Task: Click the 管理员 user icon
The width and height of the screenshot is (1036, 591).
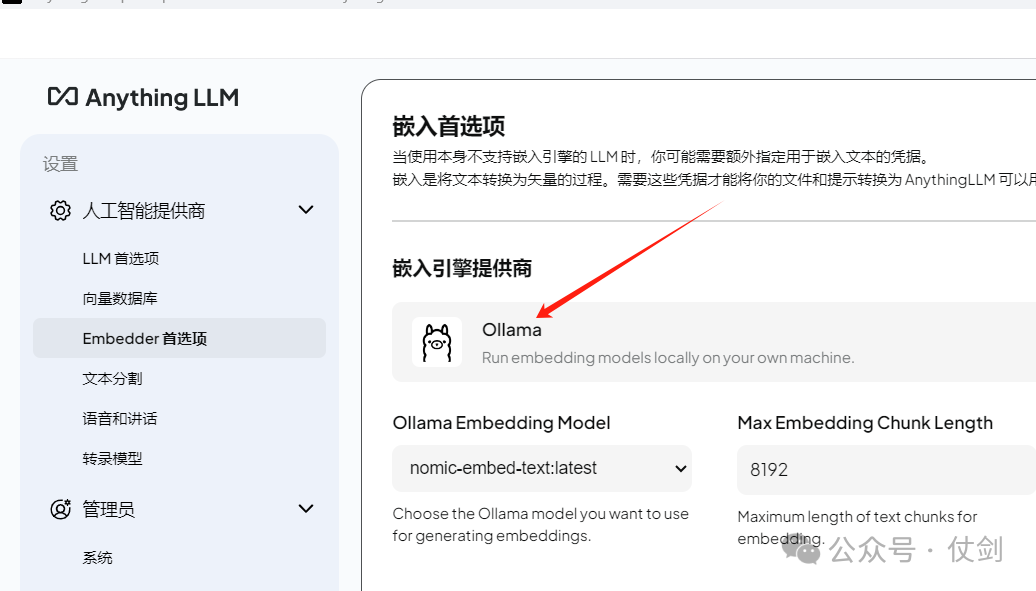Action: (x=60, y=509)
